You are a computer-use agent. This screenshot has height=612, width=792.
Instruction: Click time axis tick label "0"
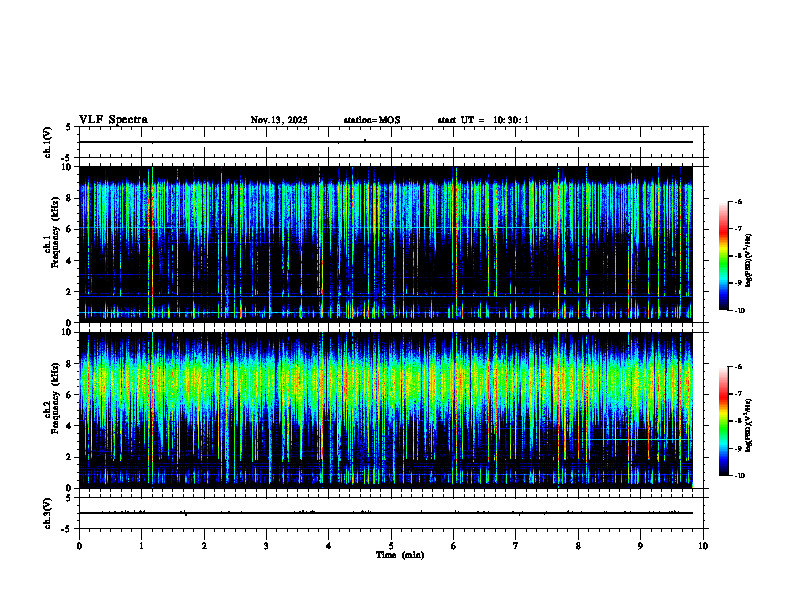[79, 546]
